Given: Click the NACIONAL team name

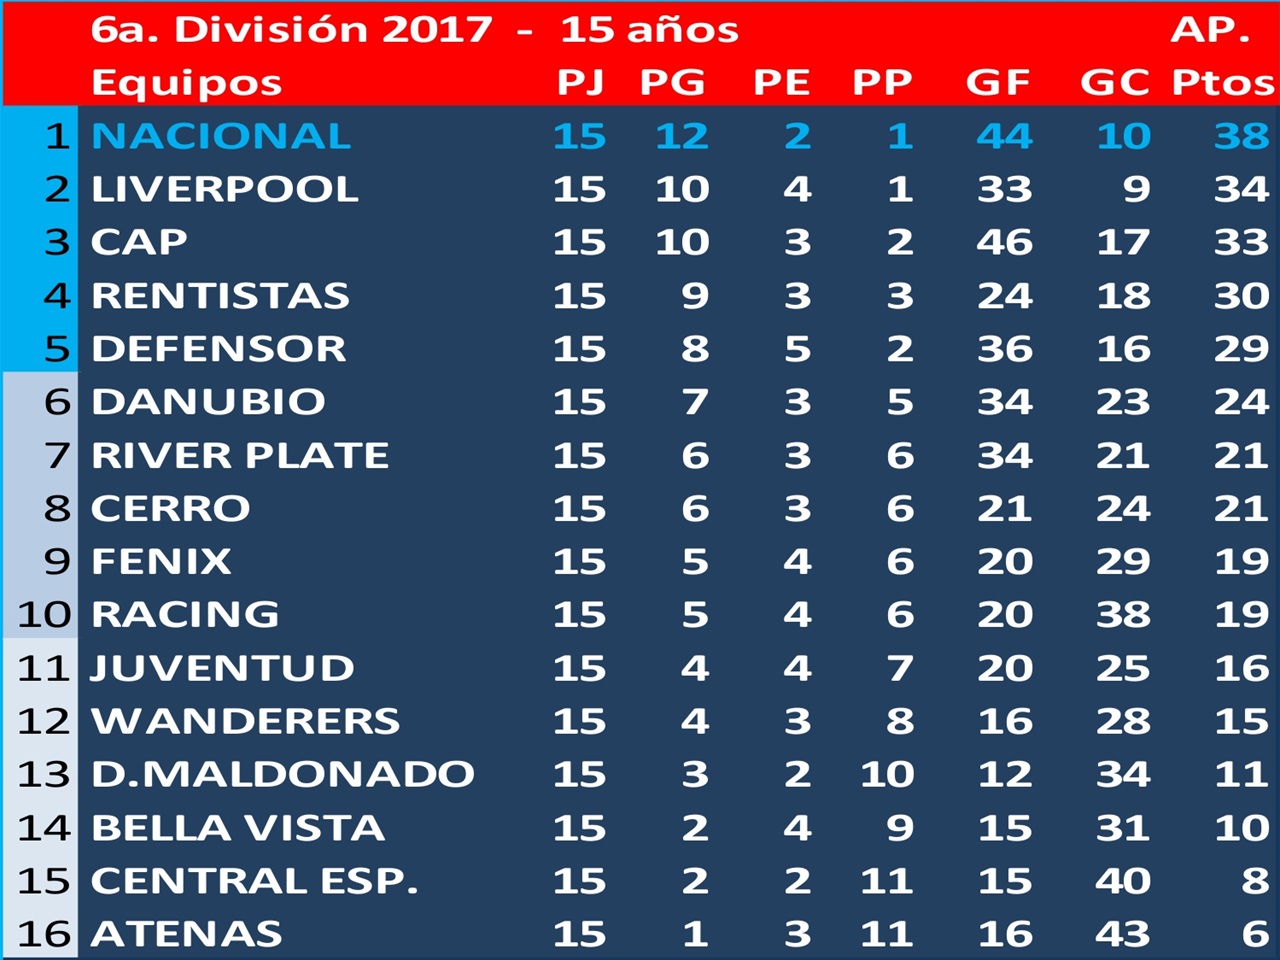Looking at the screenshot, I should coord(221,136).
